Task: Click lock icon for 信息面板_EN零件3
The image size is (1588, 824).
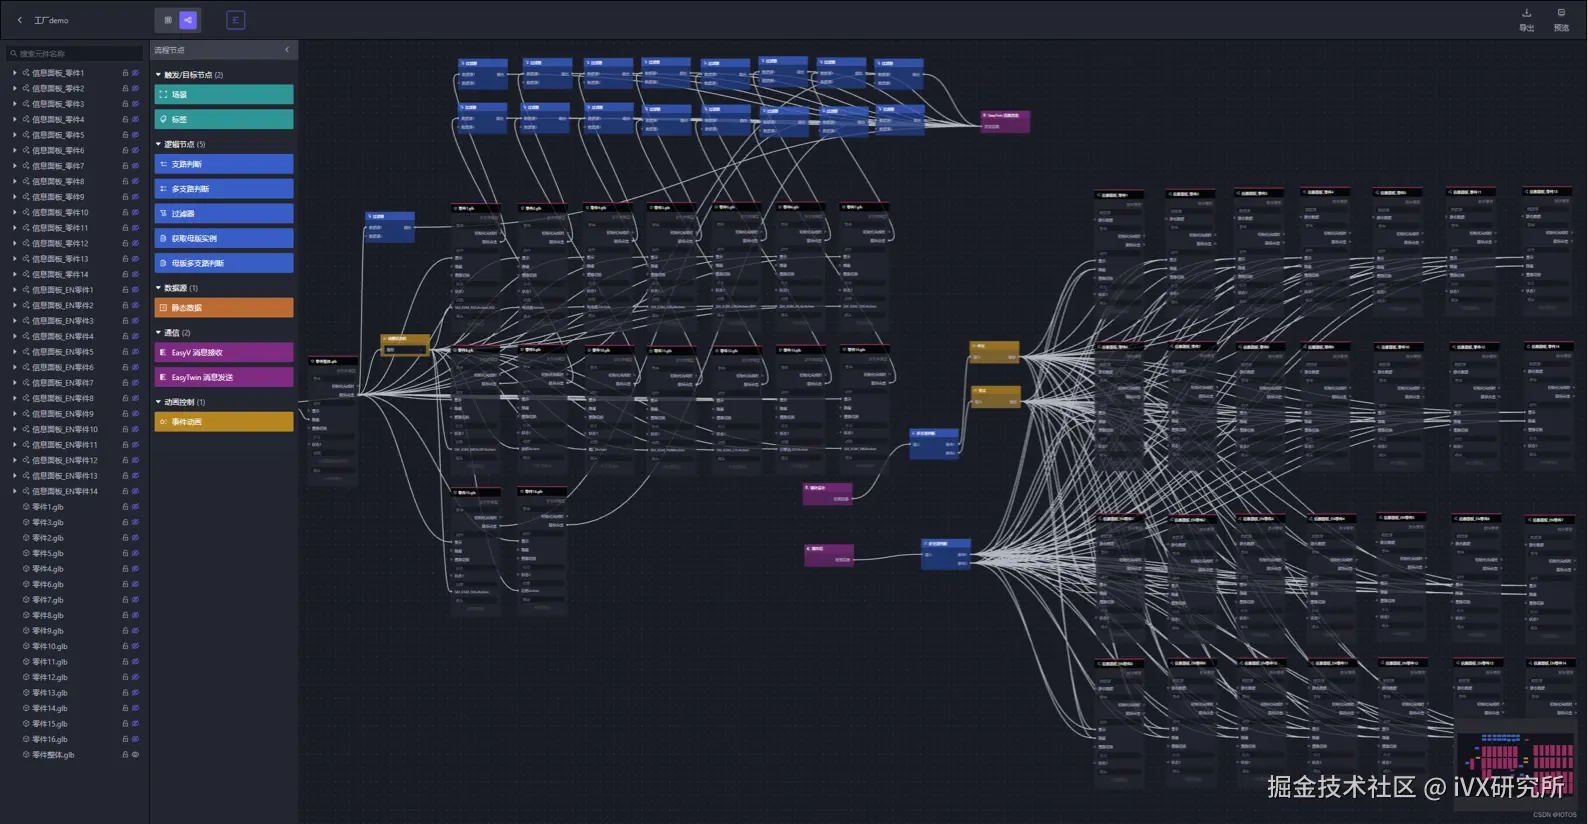Action: [125, 321]
